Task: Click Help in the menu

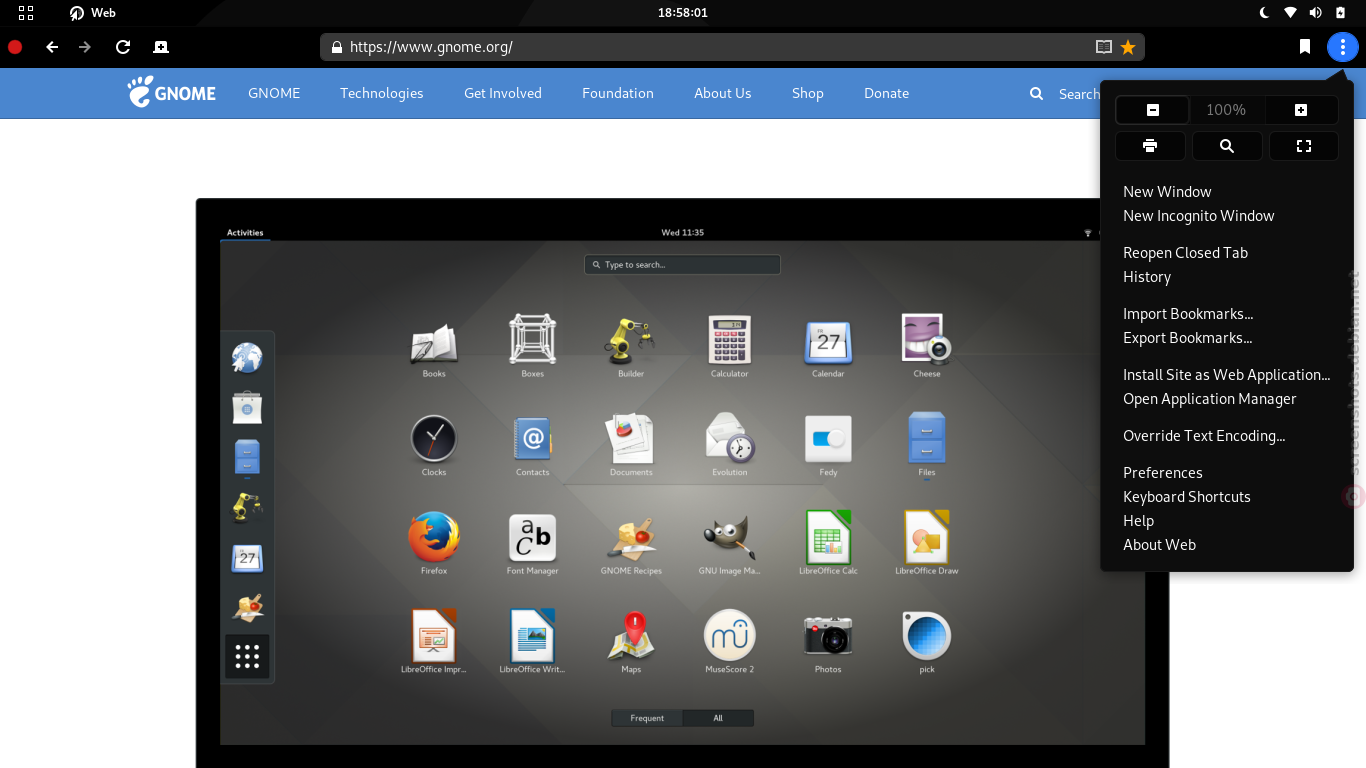Action: [x=1138, y=521]
